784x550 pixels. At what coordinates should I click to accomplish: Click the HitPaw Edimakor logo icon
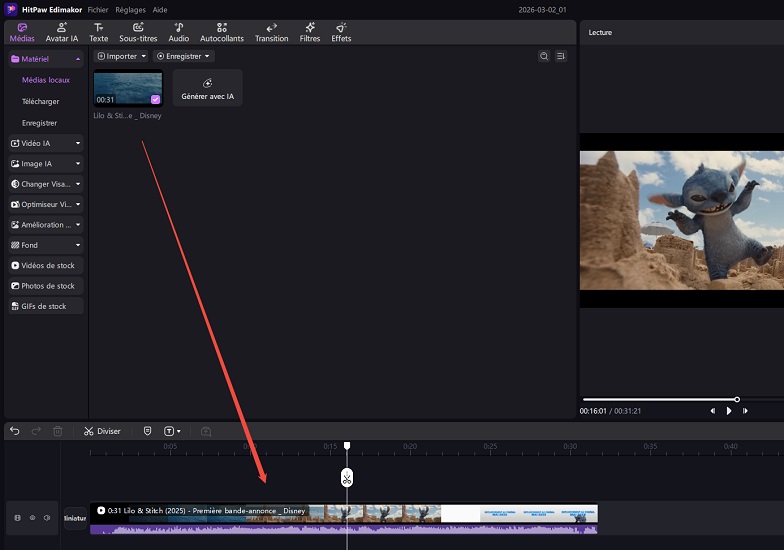pos(10,10)
